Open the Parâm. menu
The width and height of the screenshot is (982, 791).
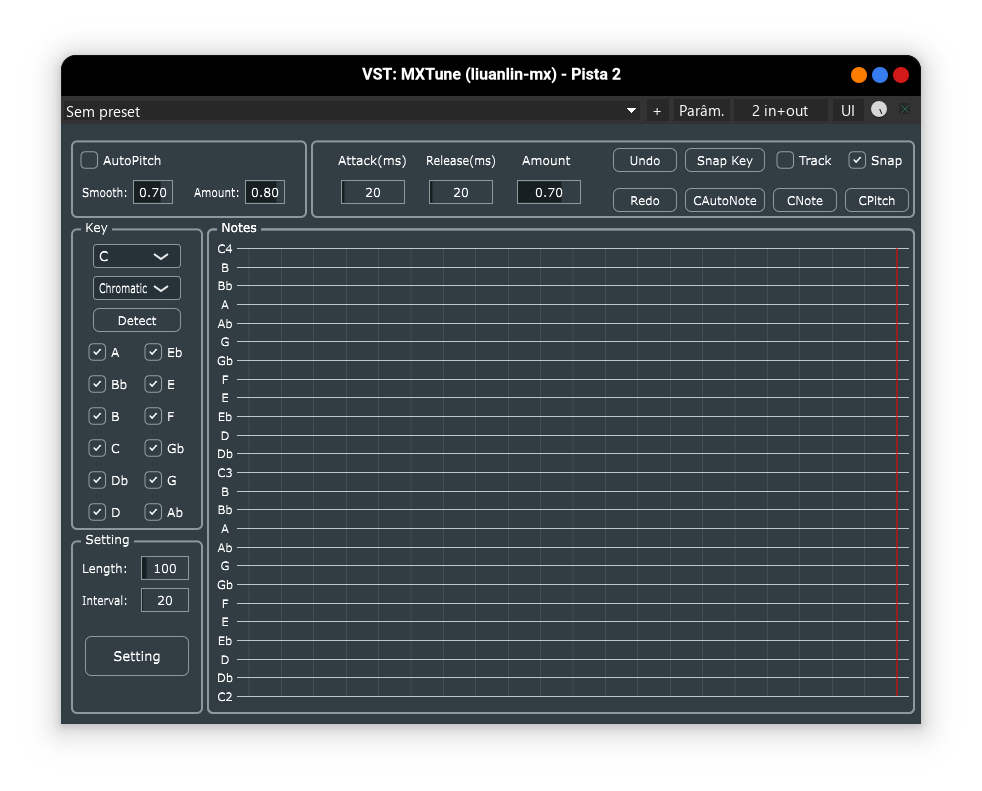click(x=701, y=111)
